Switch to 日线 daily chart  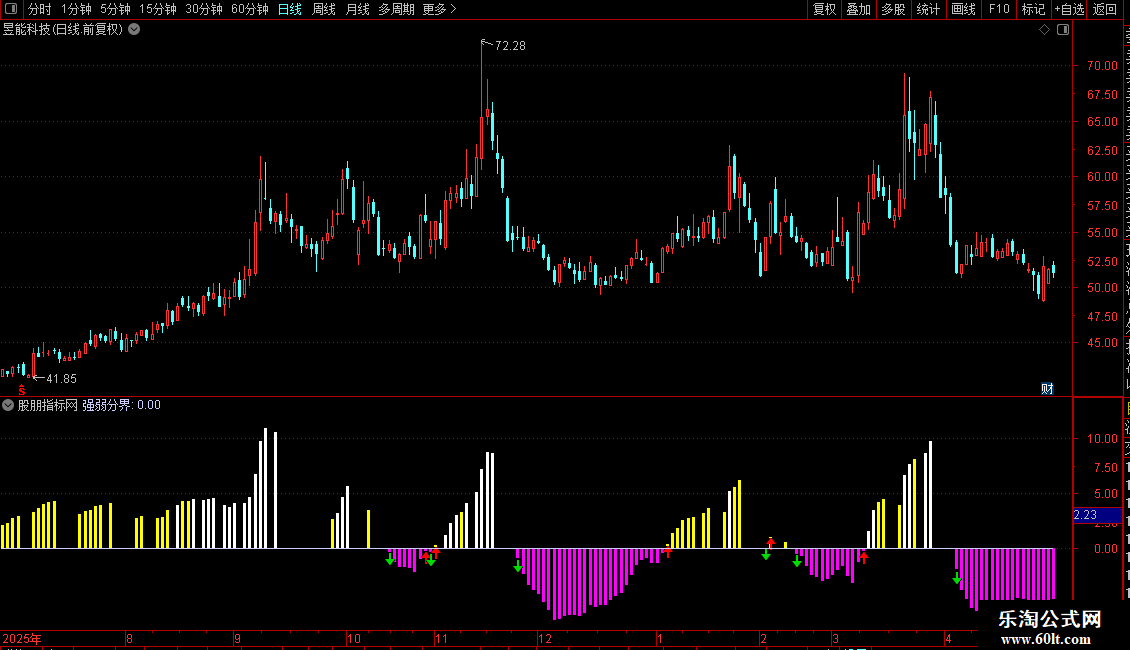290,9
